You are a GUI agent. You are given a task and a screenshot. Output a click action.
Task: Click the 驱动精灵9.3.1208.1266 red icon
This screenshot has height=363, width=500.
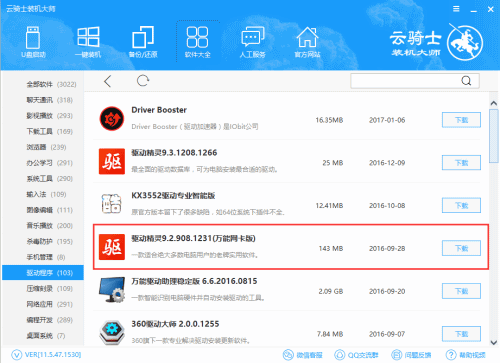pos(112,162)
